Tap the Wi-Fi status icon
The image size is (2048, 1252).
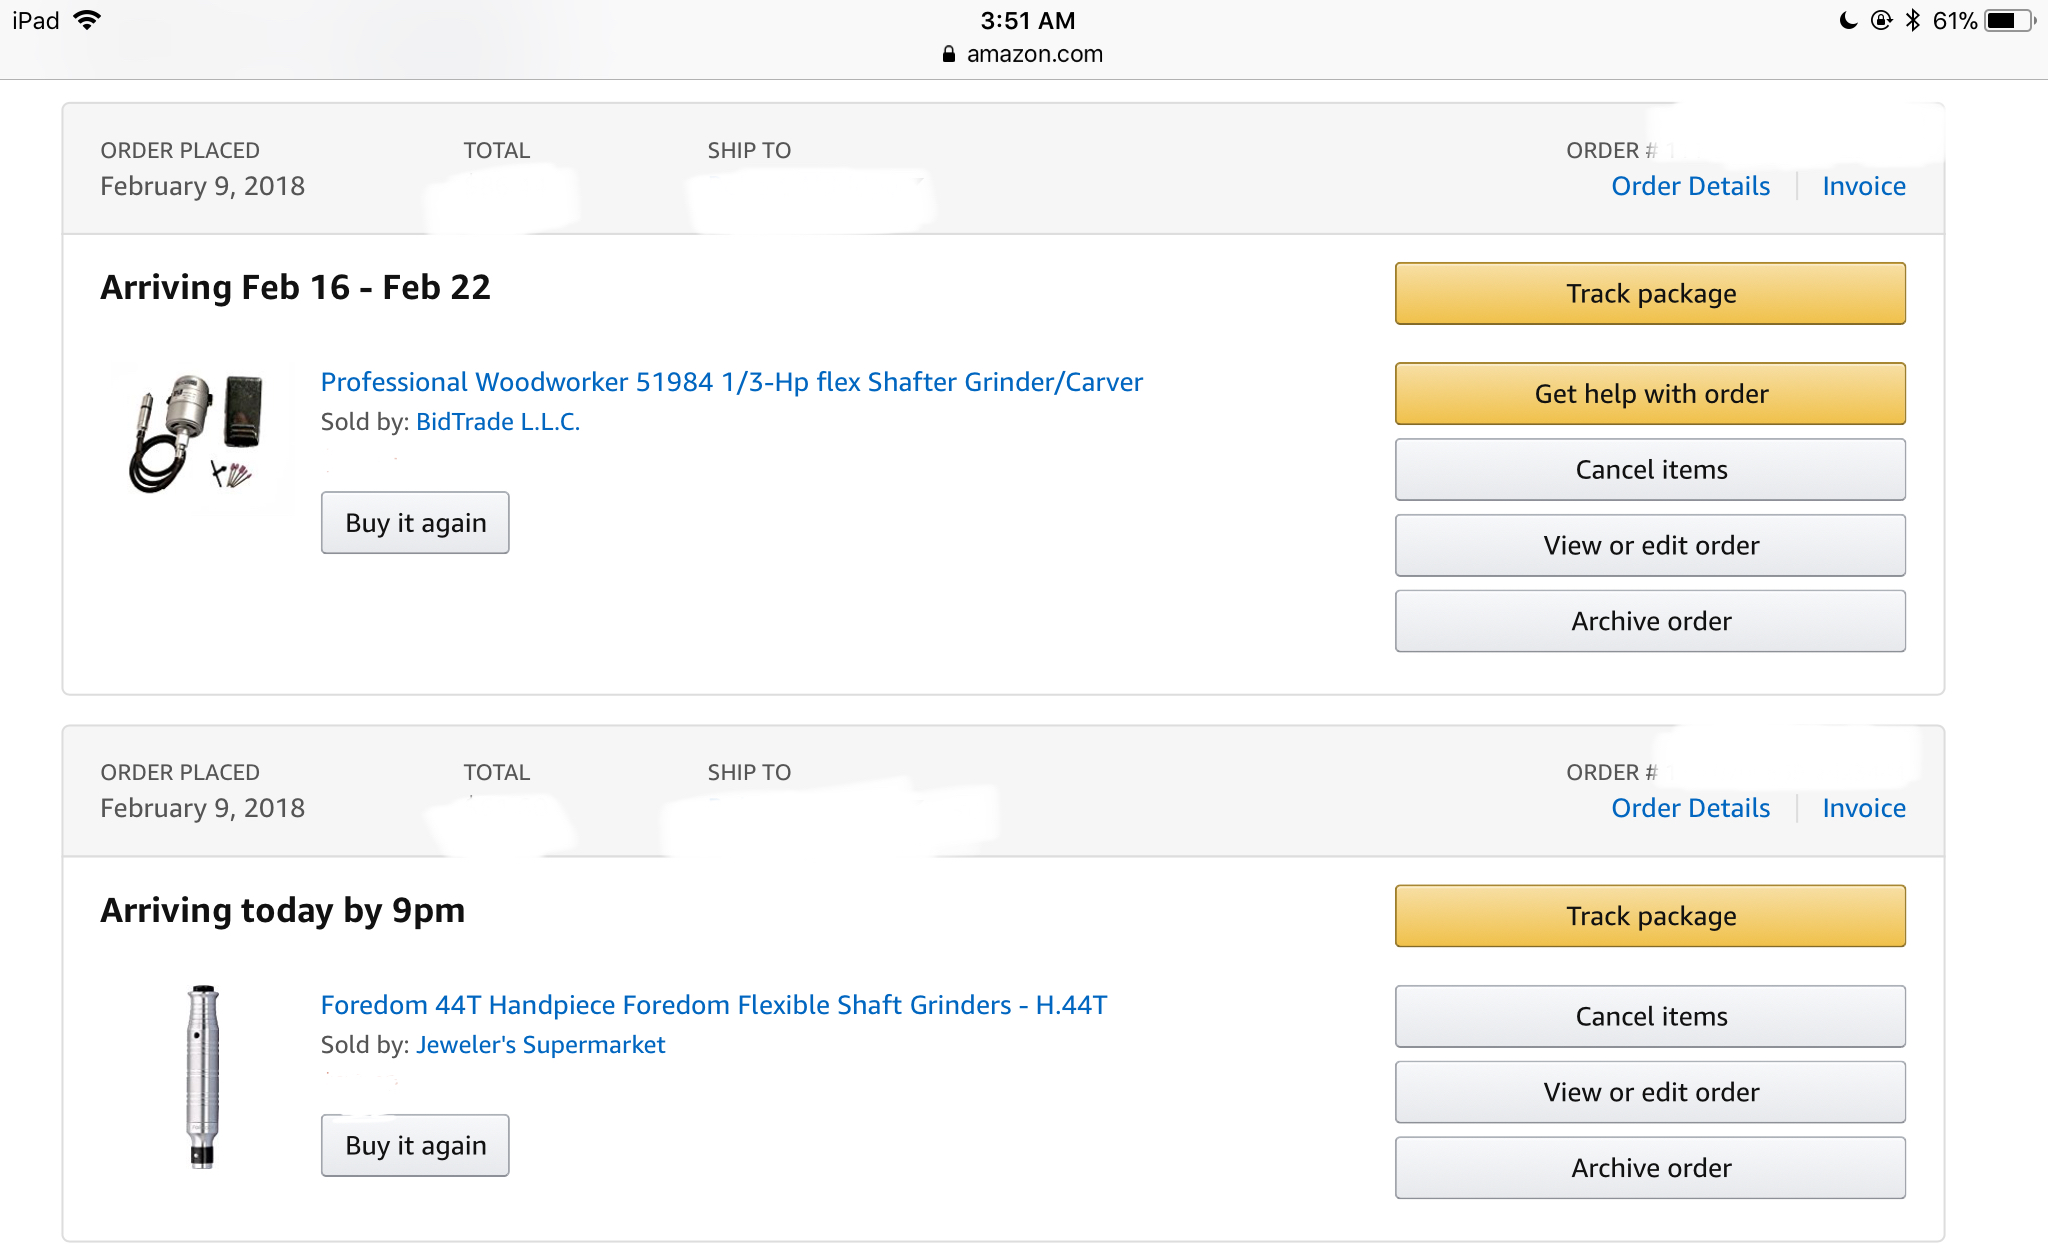(88, 20)
